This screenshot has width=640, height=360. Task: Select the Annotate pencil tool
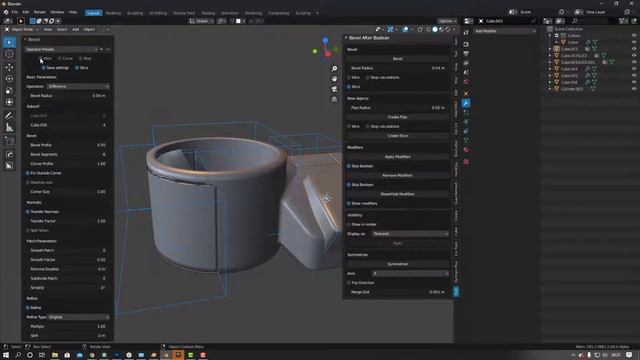click(x=9, y=116)
